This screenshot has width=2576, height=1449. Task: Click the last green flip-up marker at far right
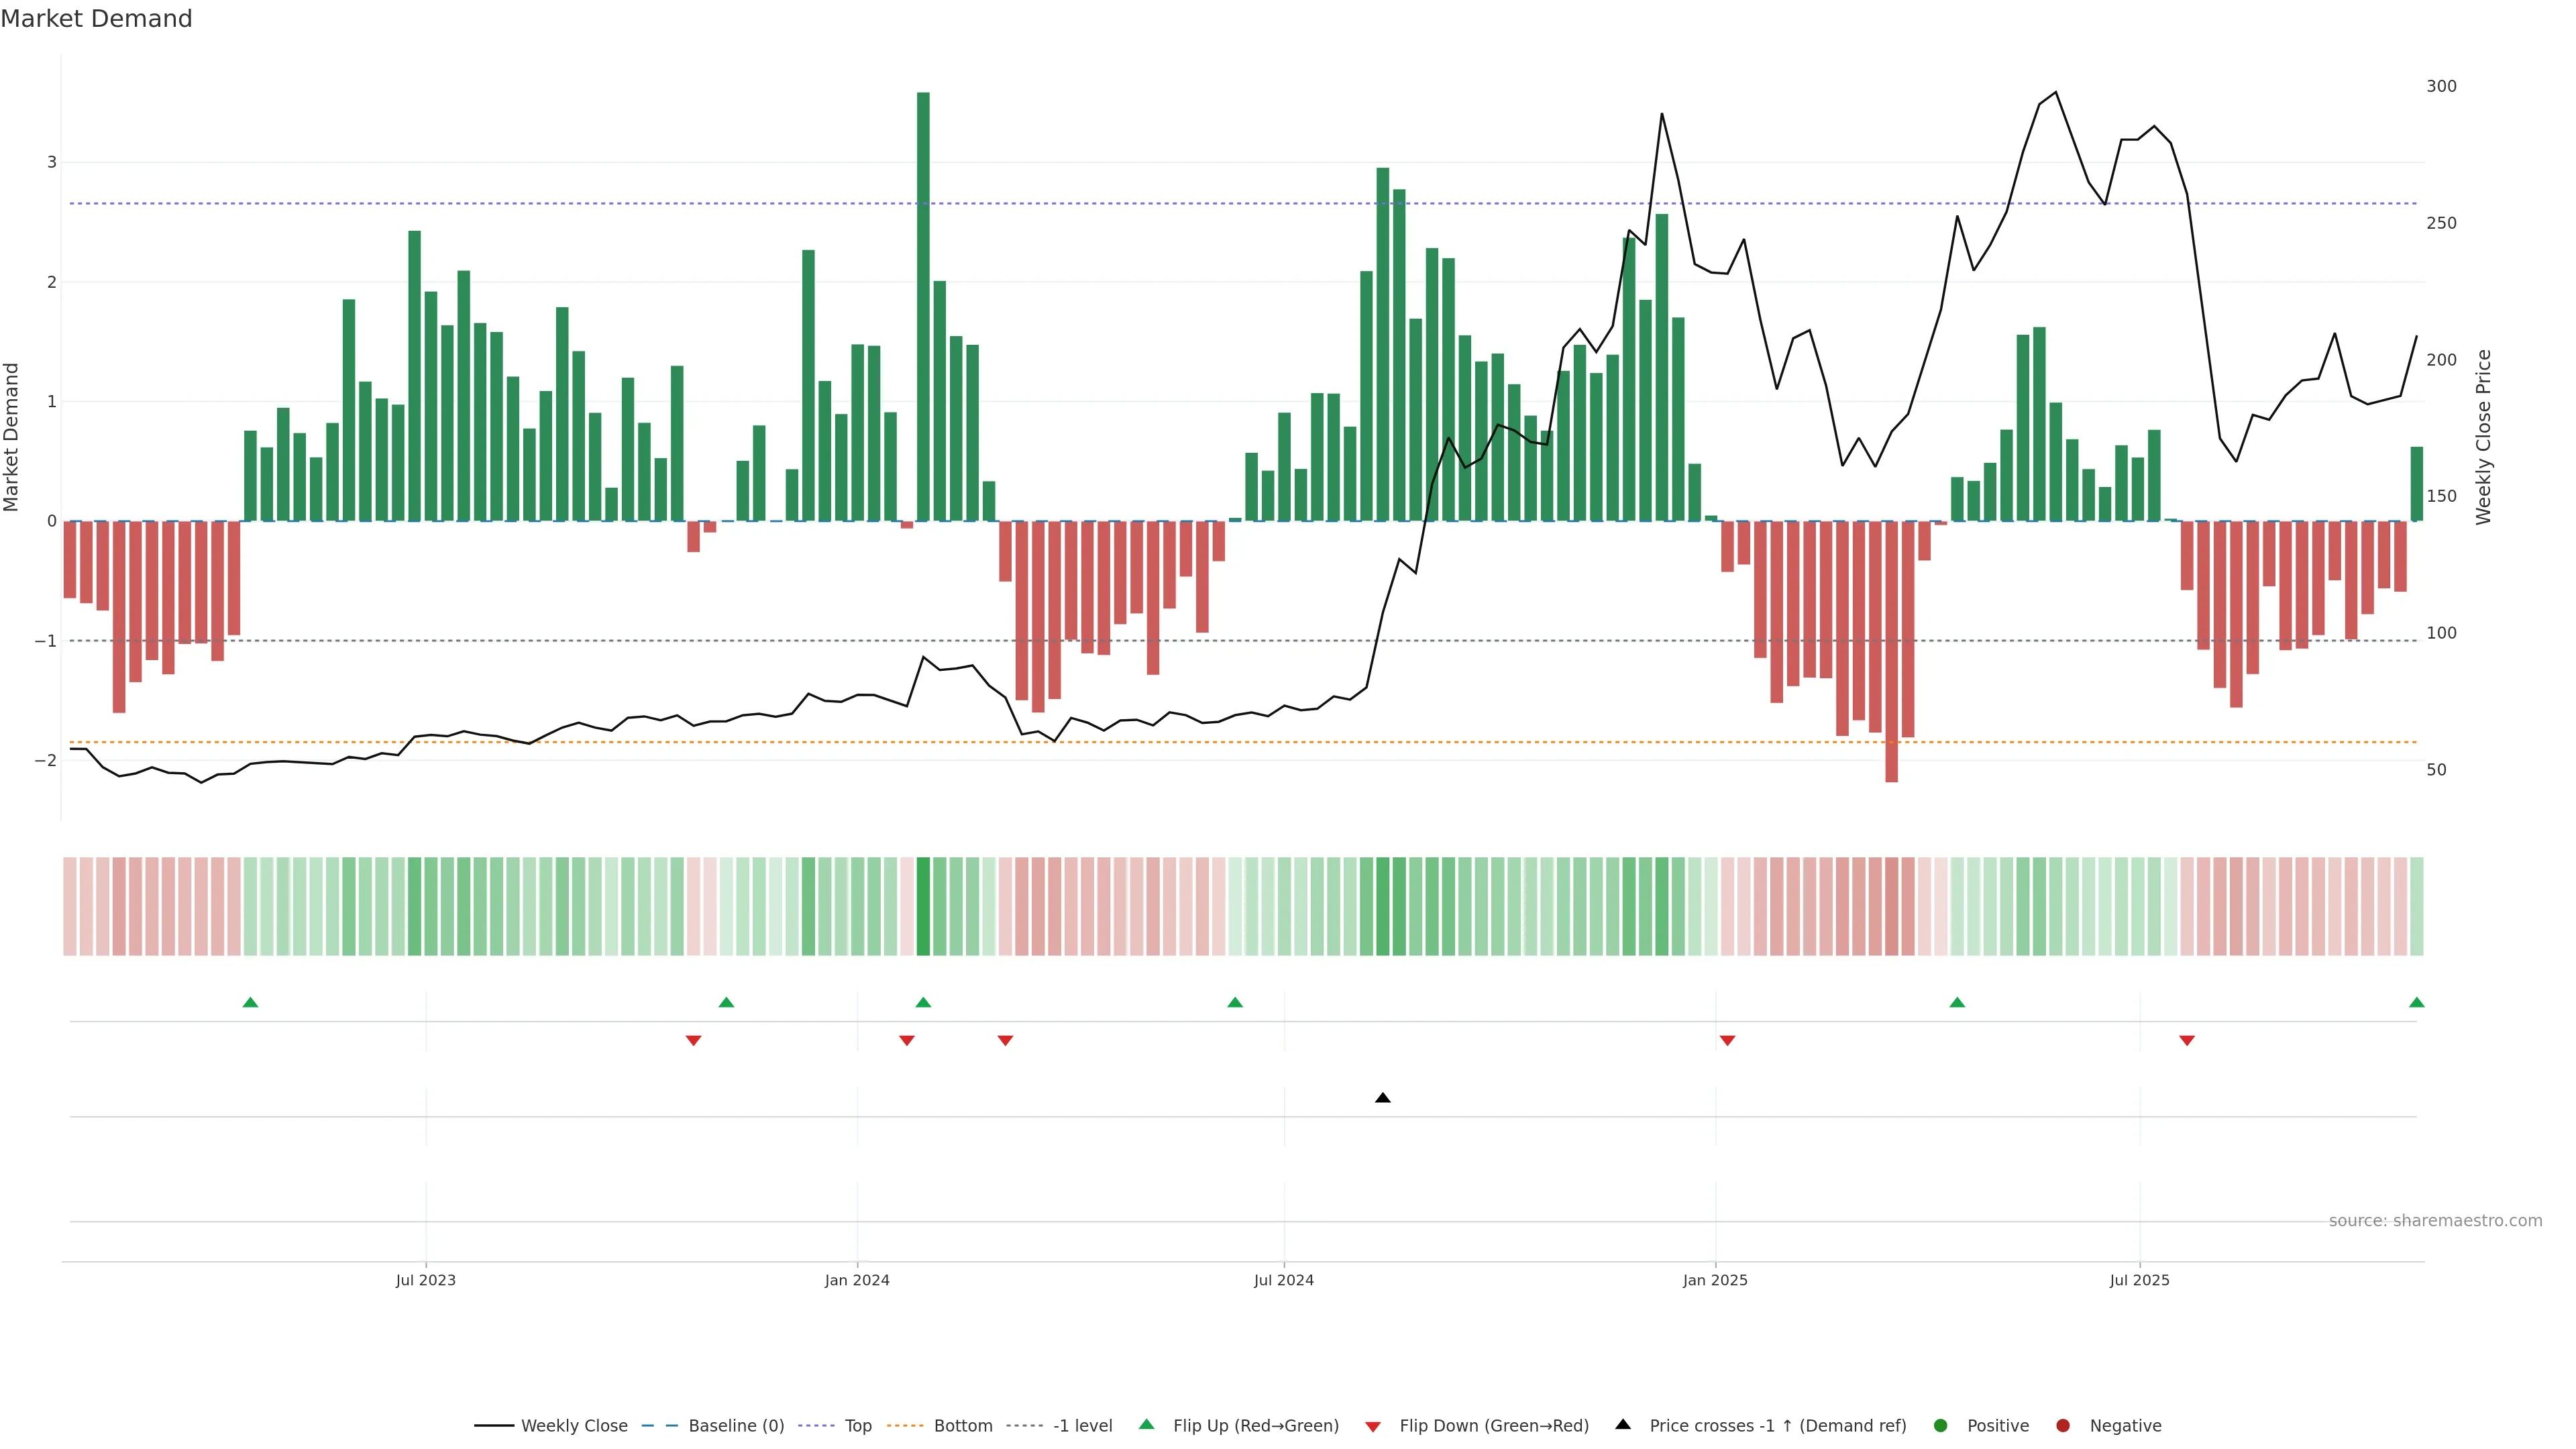2416,1002
